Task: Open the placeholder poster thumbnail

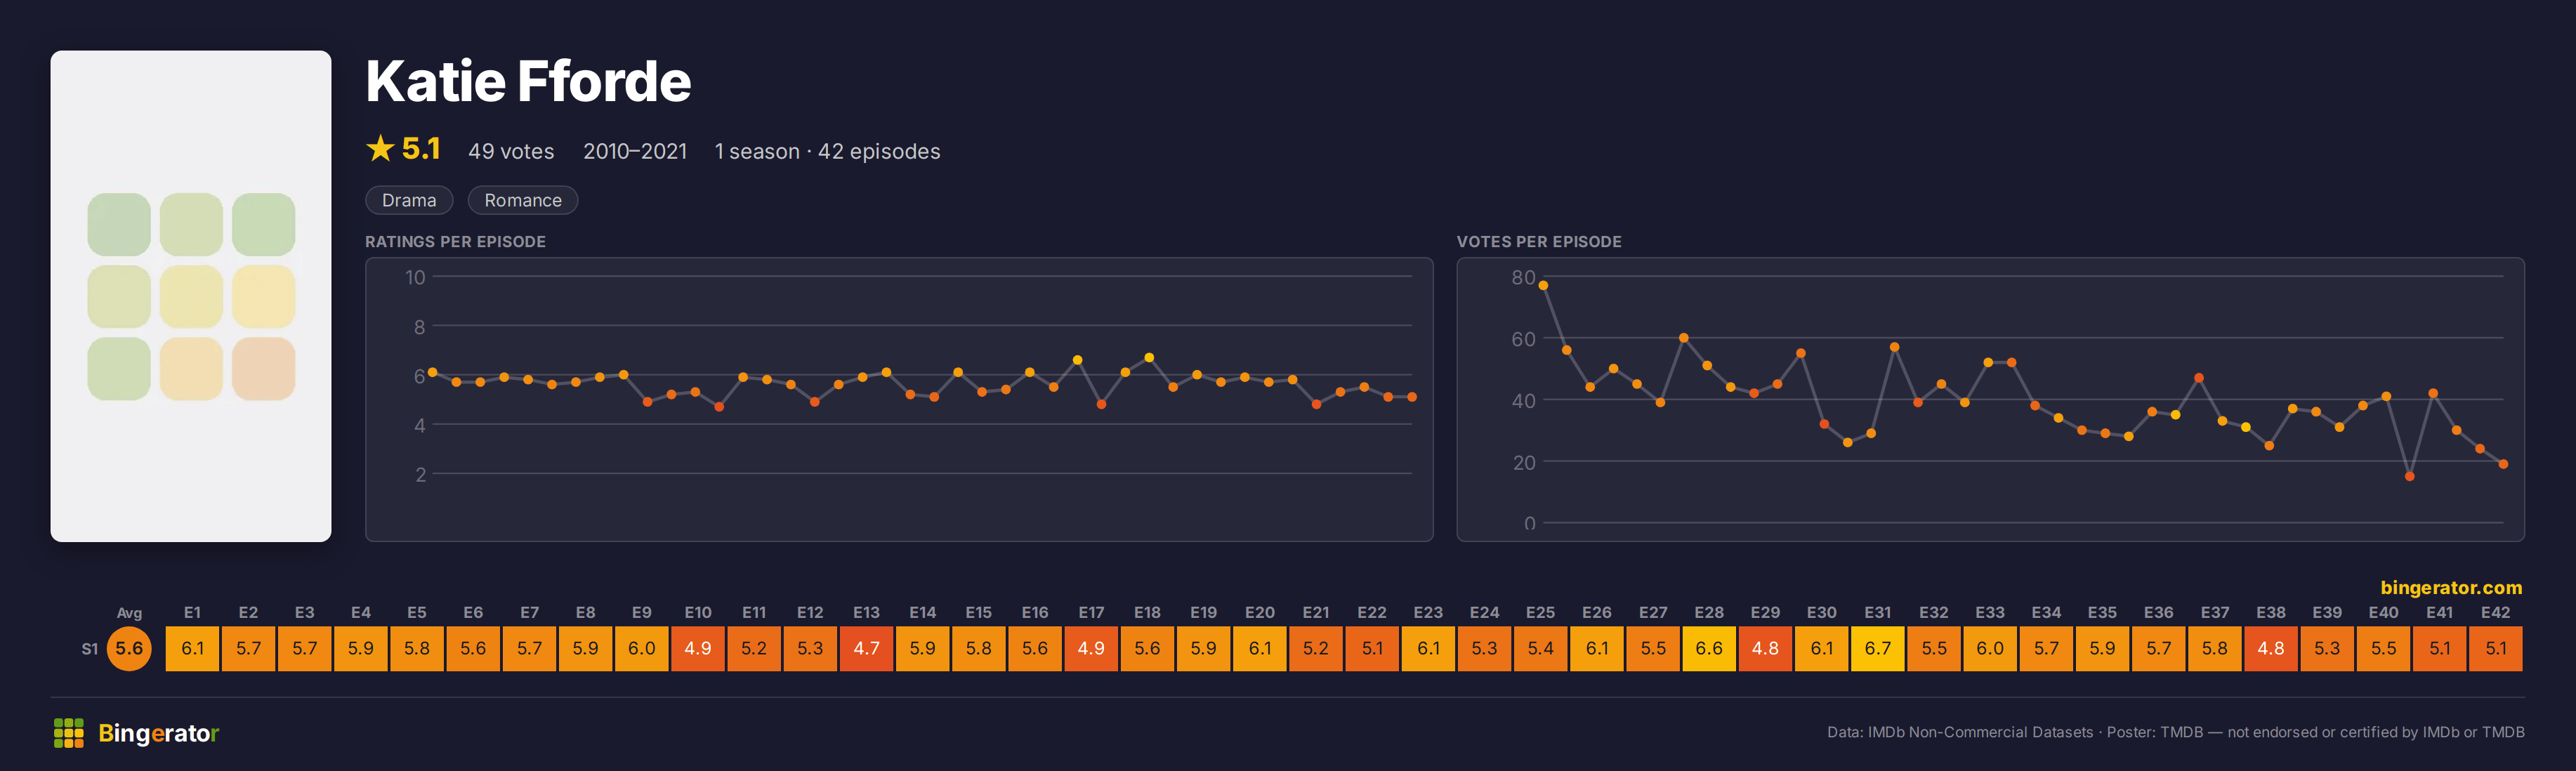Action: (x=191, y=296)
